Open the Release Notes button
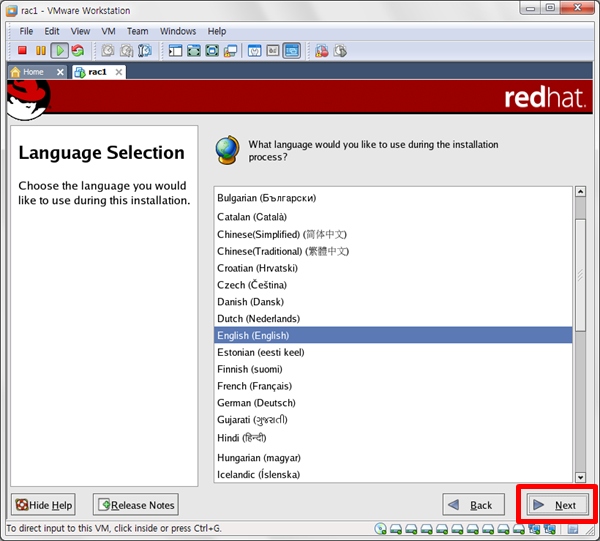Viewport: 600px width, 541px height. (136, 505)
